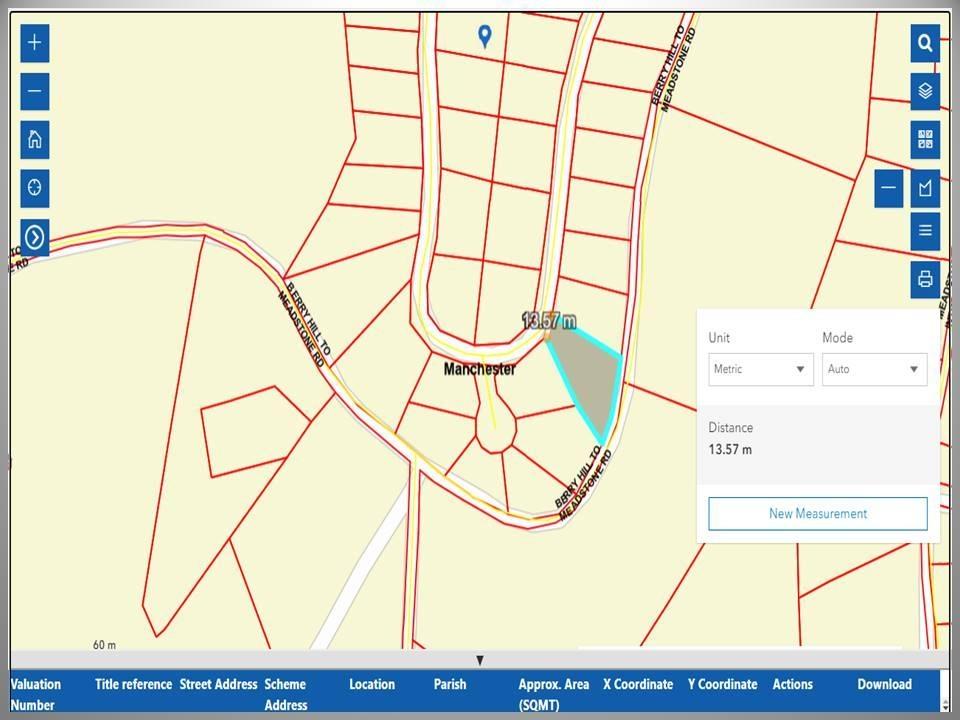Zoom out with the left minus button
The image size is (960, 720).
click(x=35, y=92)
